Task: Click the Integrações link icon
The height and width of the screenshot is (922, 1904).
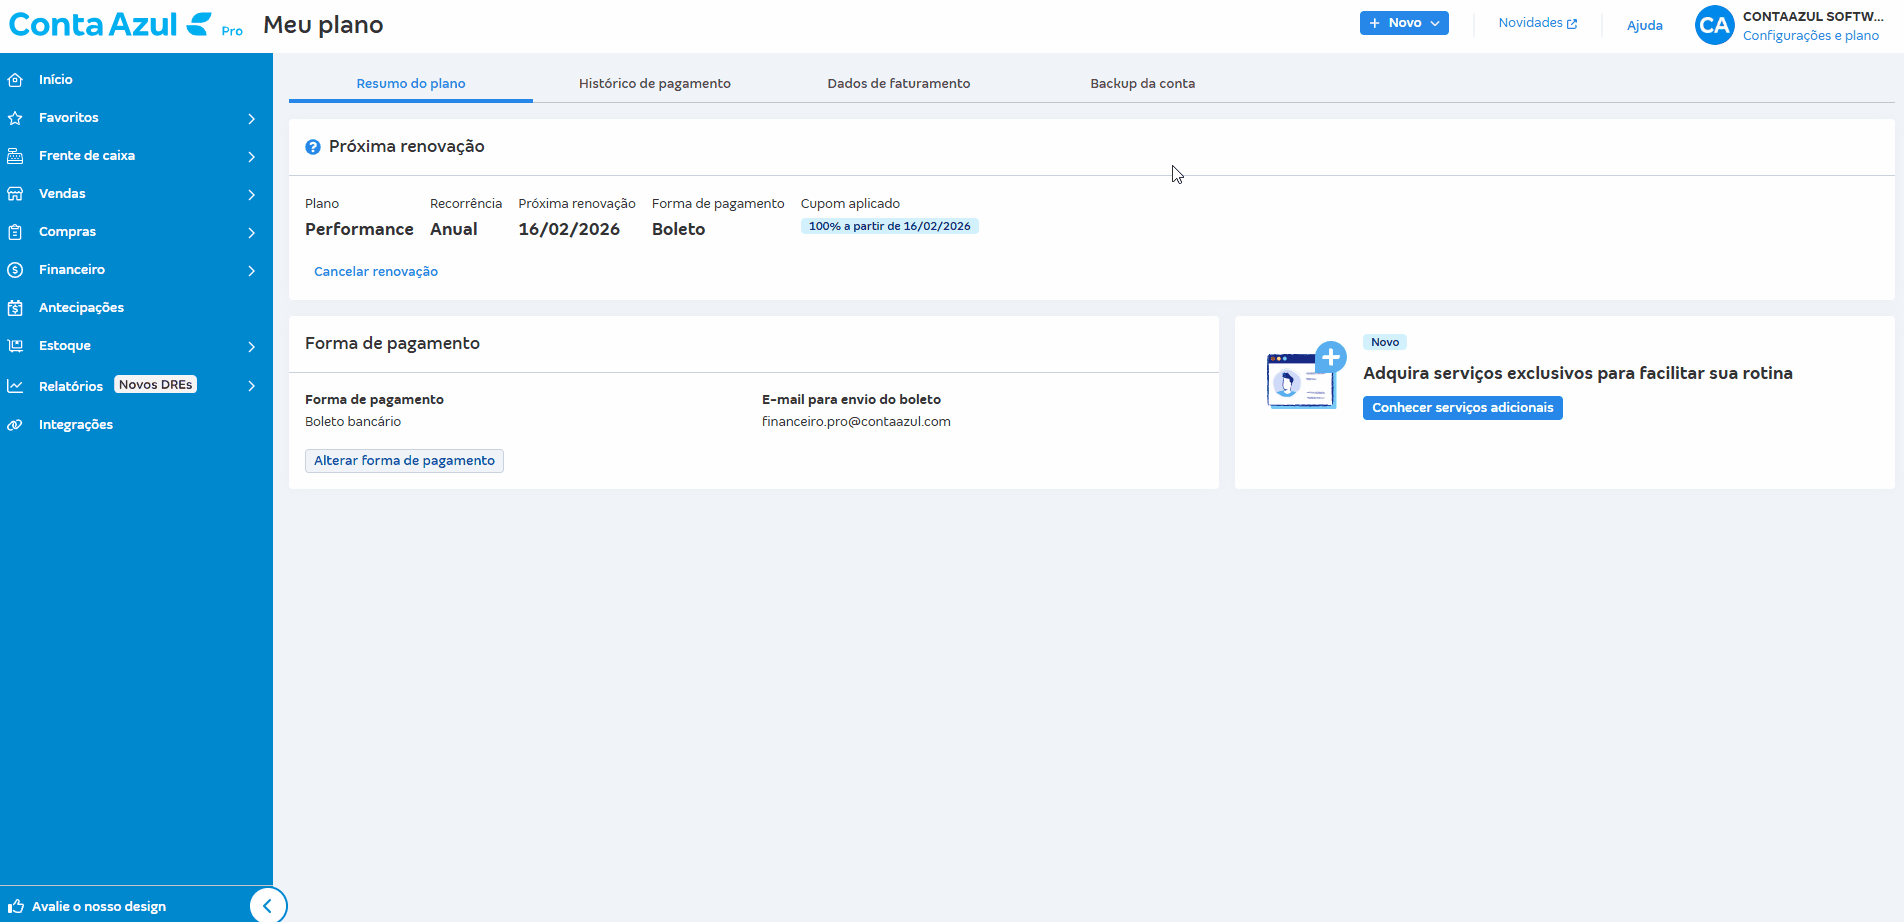Action: [x=15, y=425]
